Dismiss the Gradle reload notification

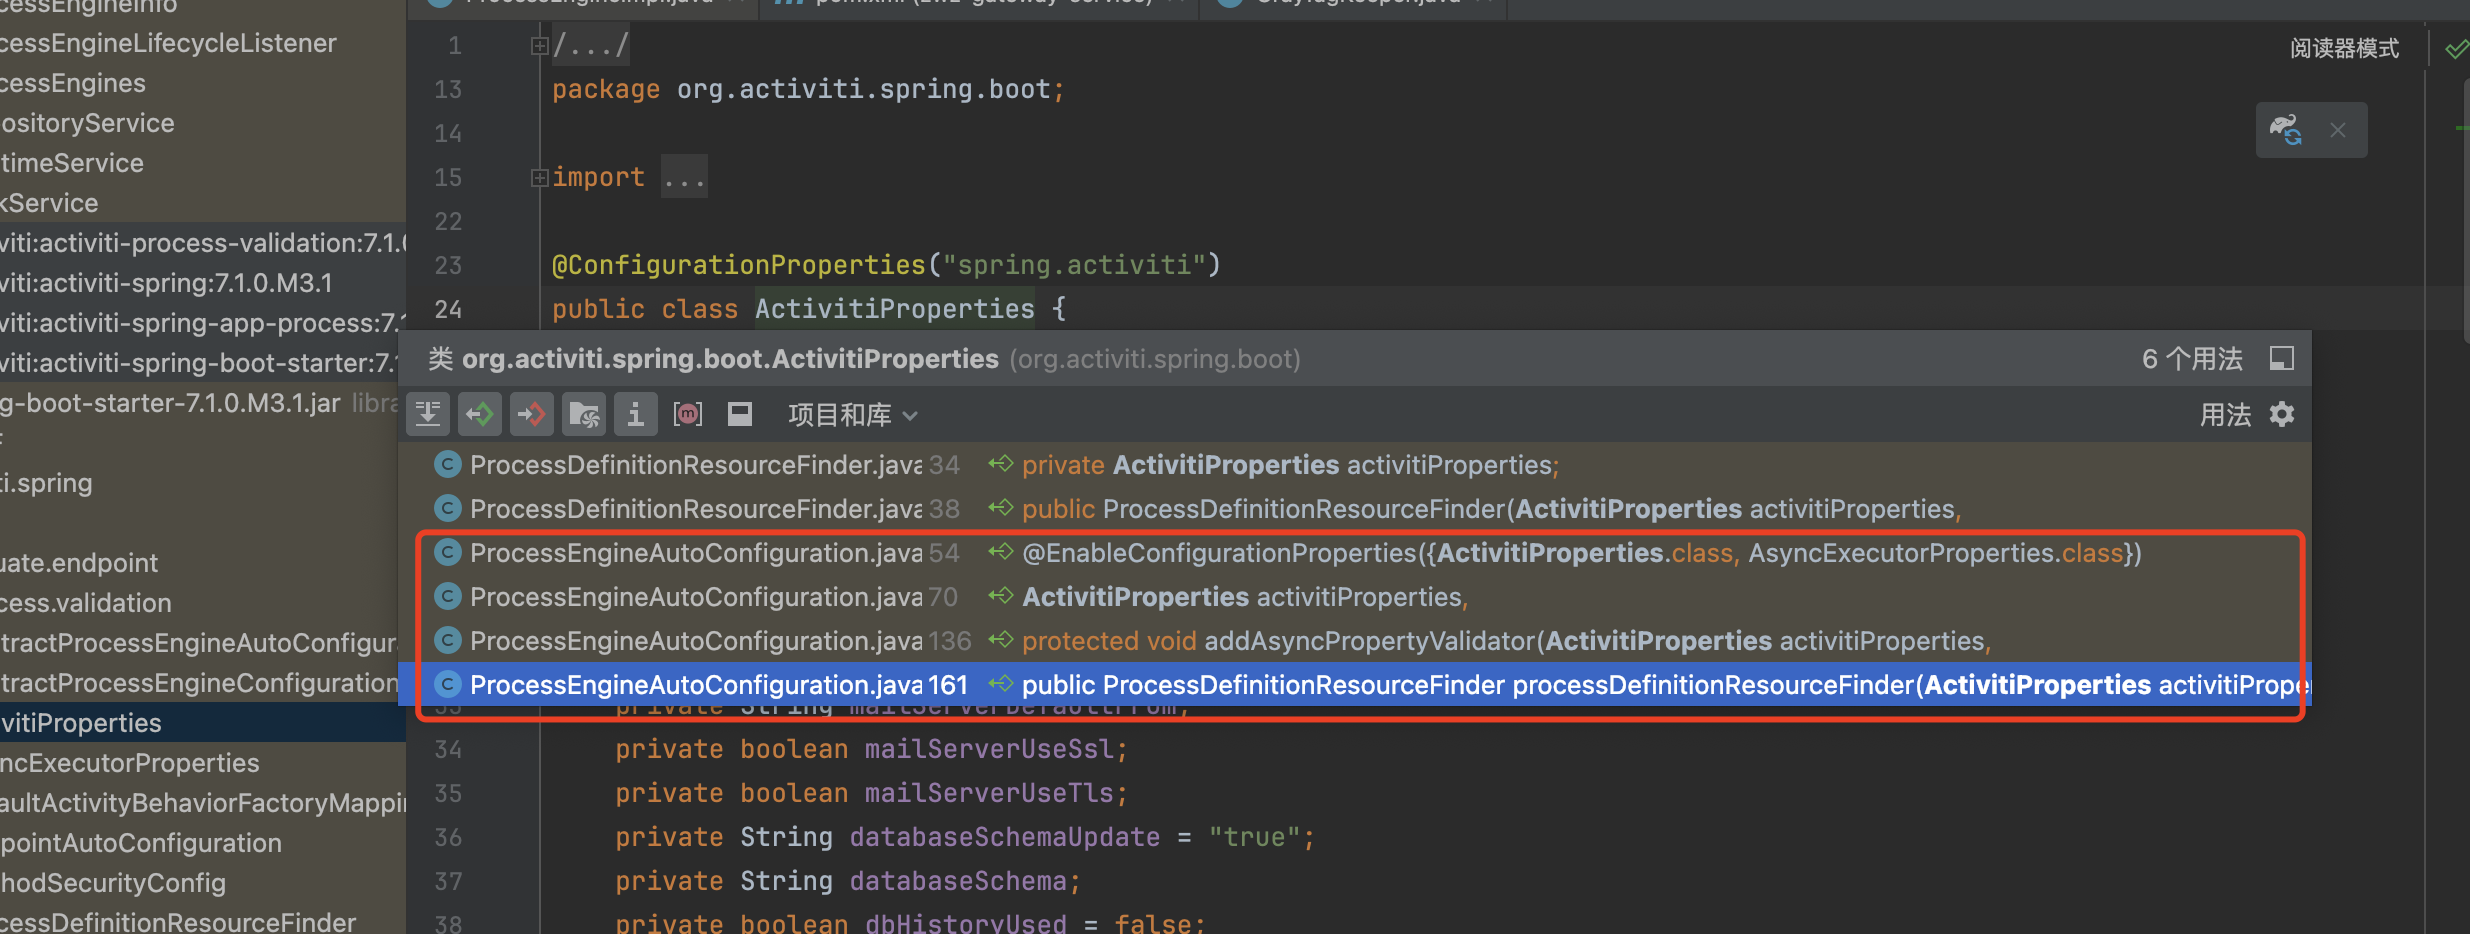click(2338, 130)
